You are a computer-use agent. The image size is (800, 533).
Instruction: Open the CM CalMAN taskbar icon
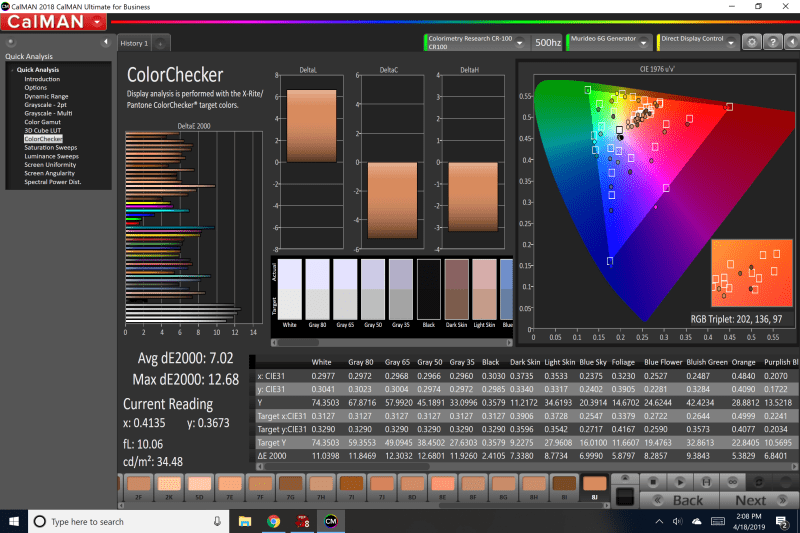point(331,521)
